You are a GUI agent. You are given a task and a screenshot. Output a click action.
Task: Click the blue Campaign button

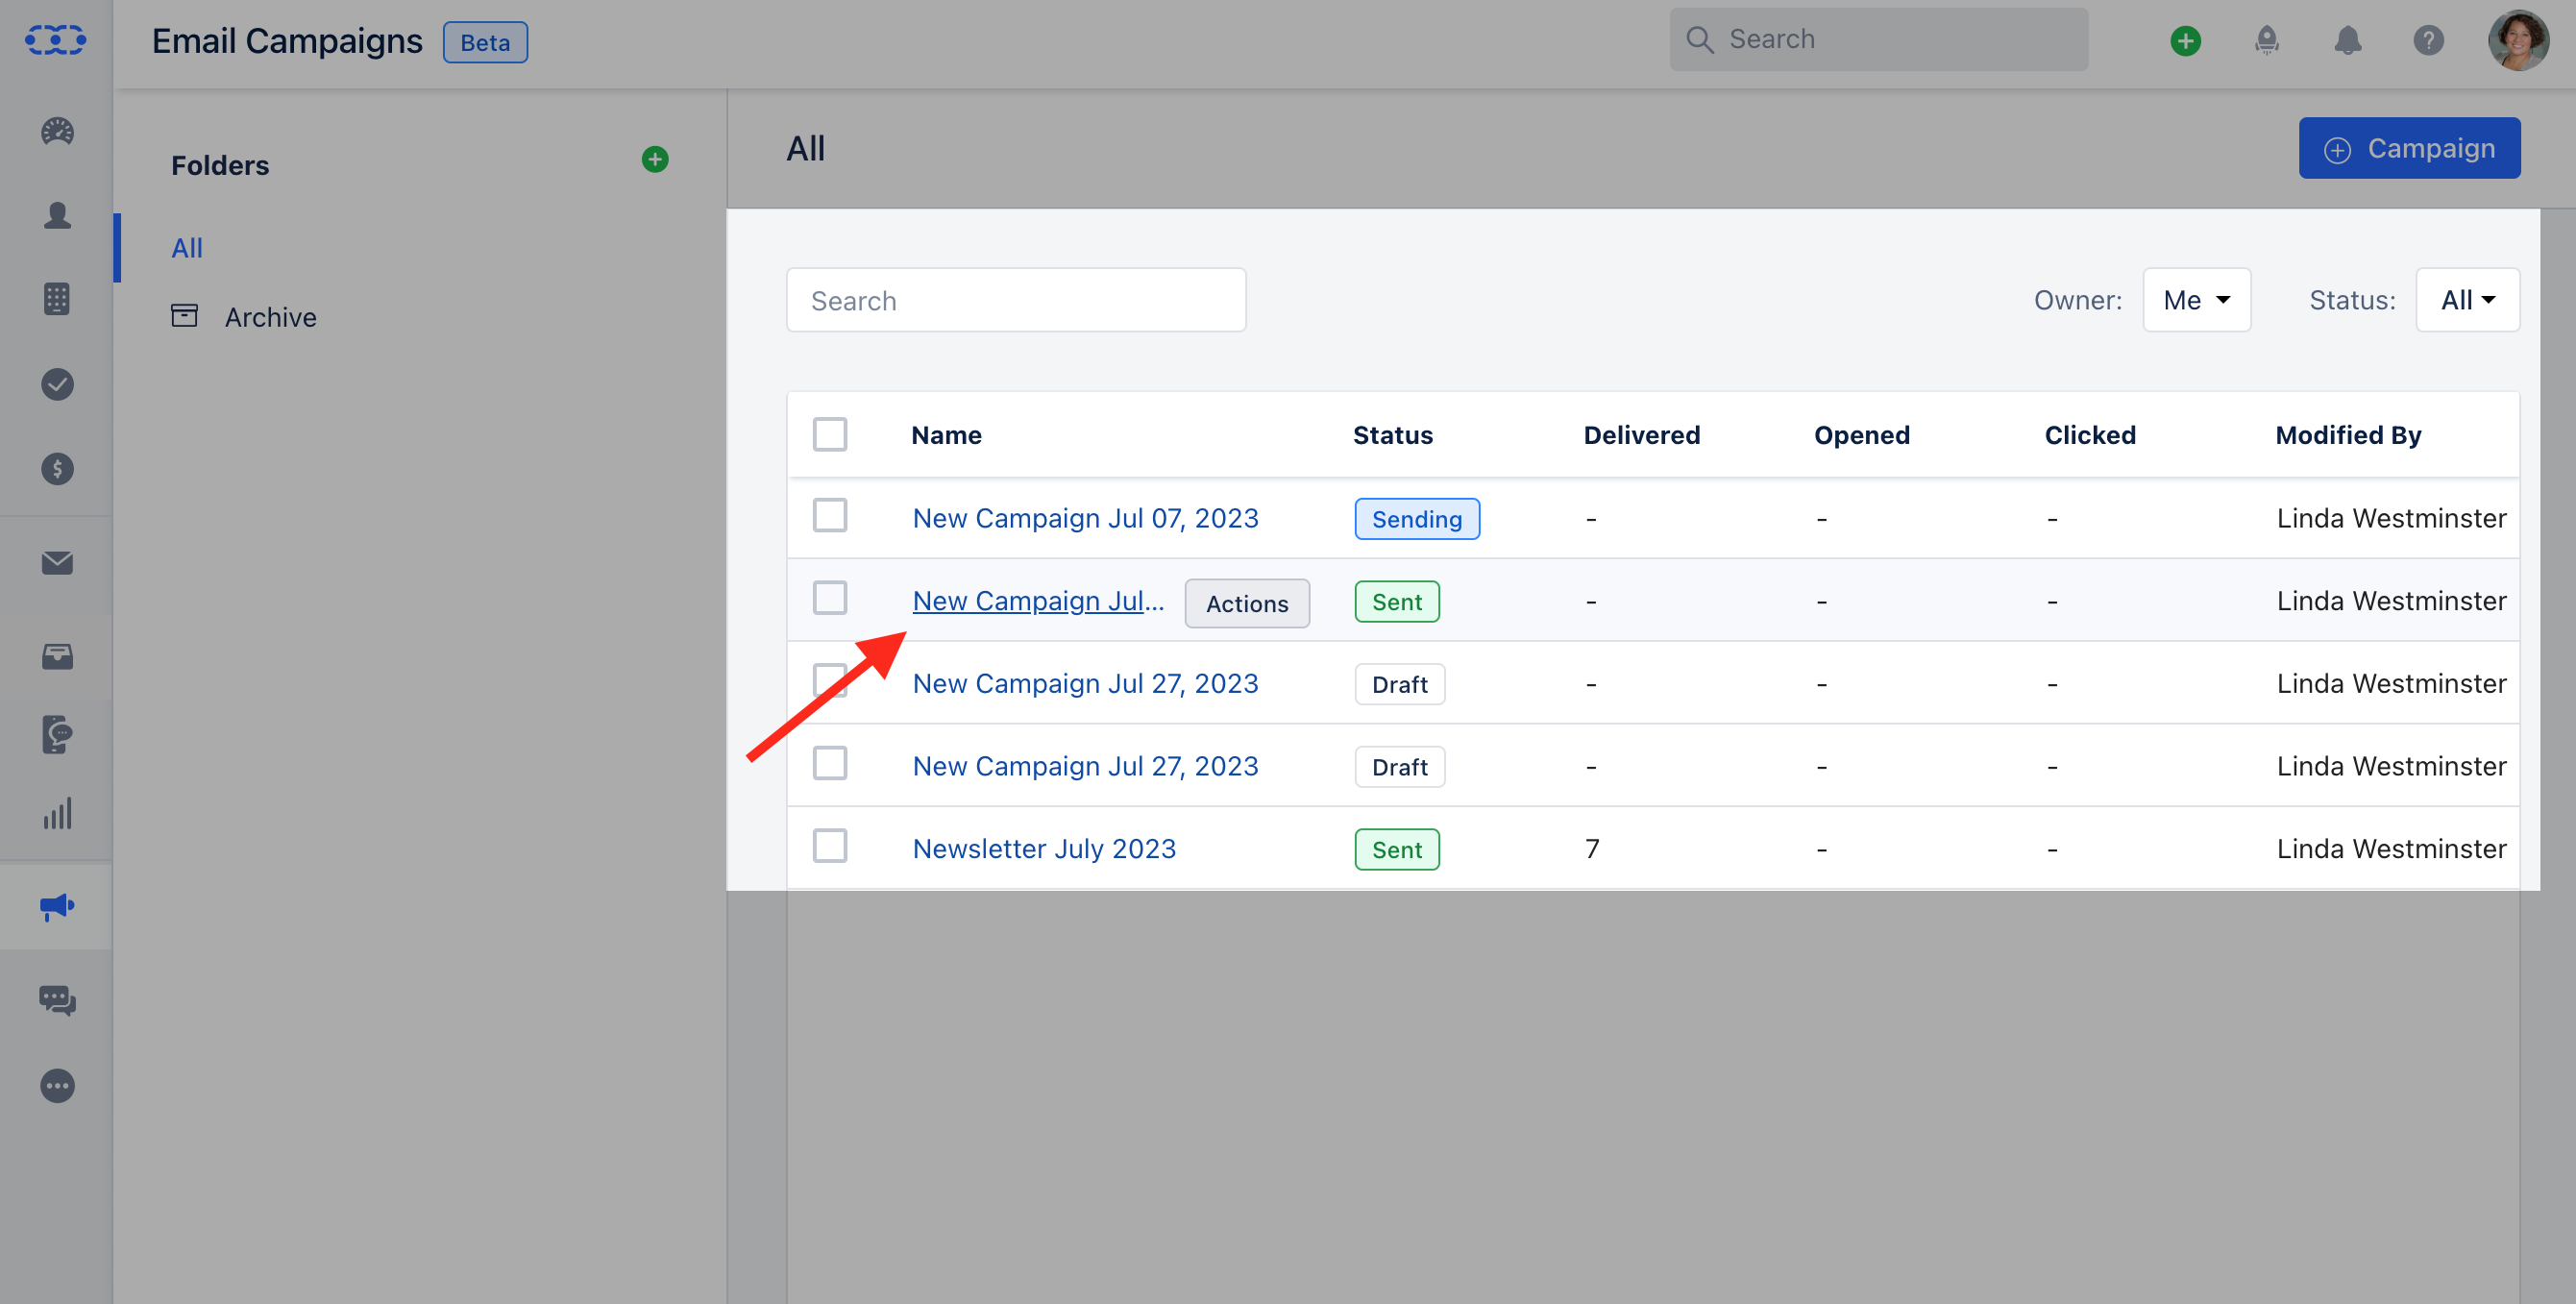2409,148
